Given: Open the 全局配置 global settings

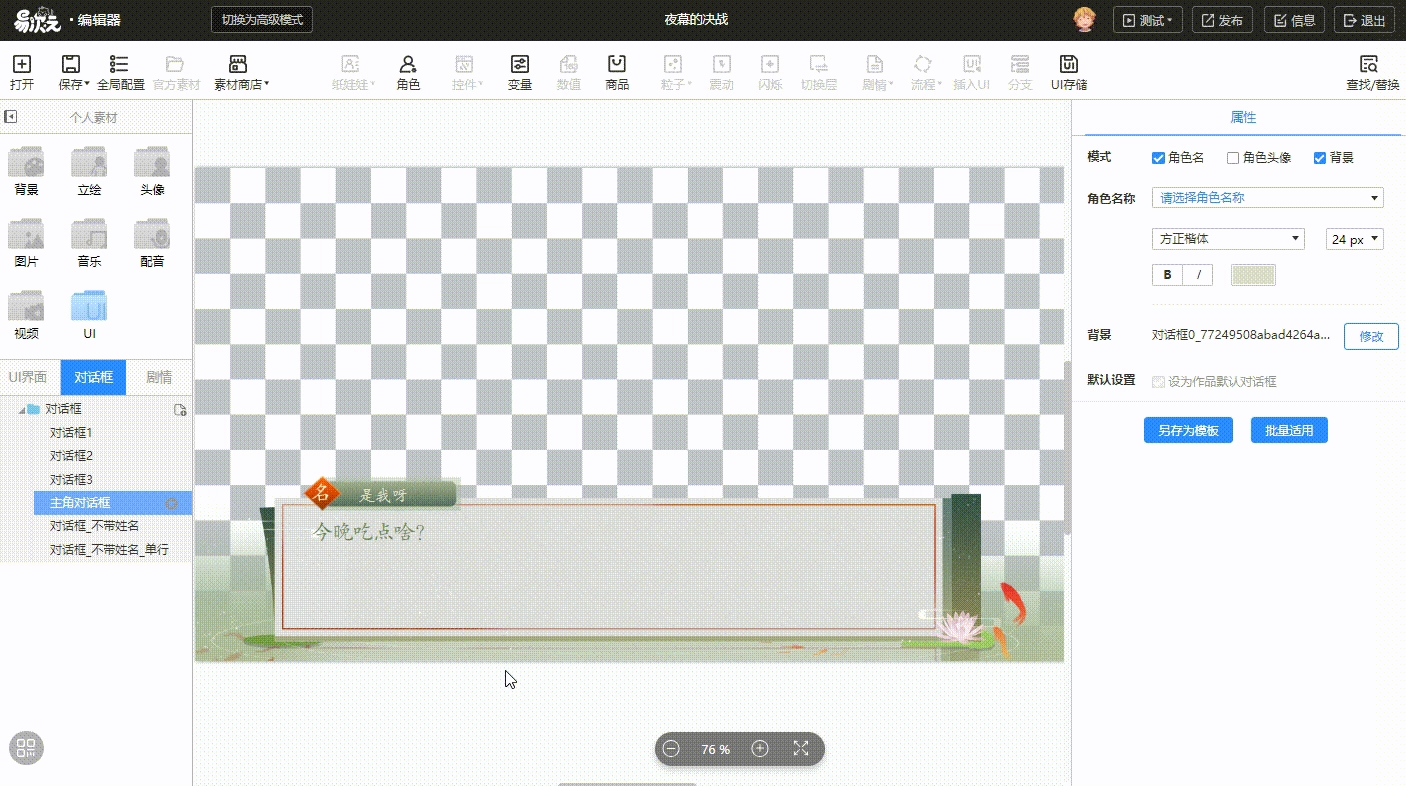Looking at the screenshot, I should click(x=120, y=72).
